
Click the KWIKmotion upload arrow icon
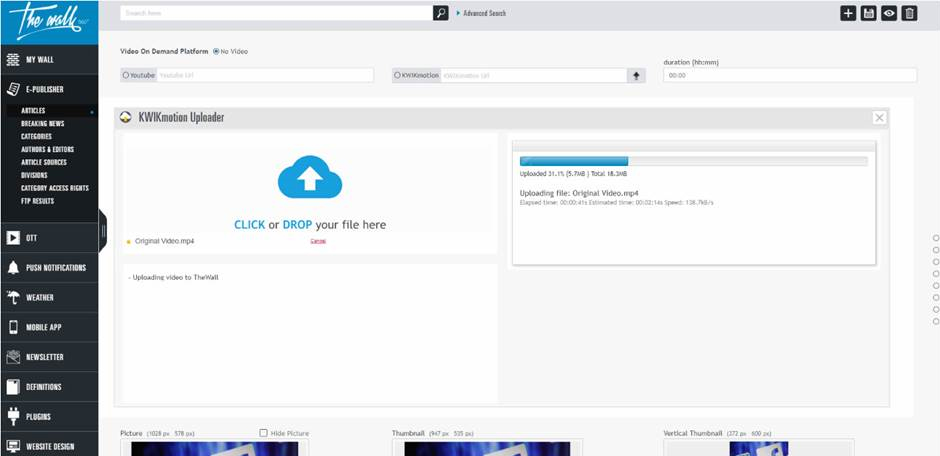[636, 76]
